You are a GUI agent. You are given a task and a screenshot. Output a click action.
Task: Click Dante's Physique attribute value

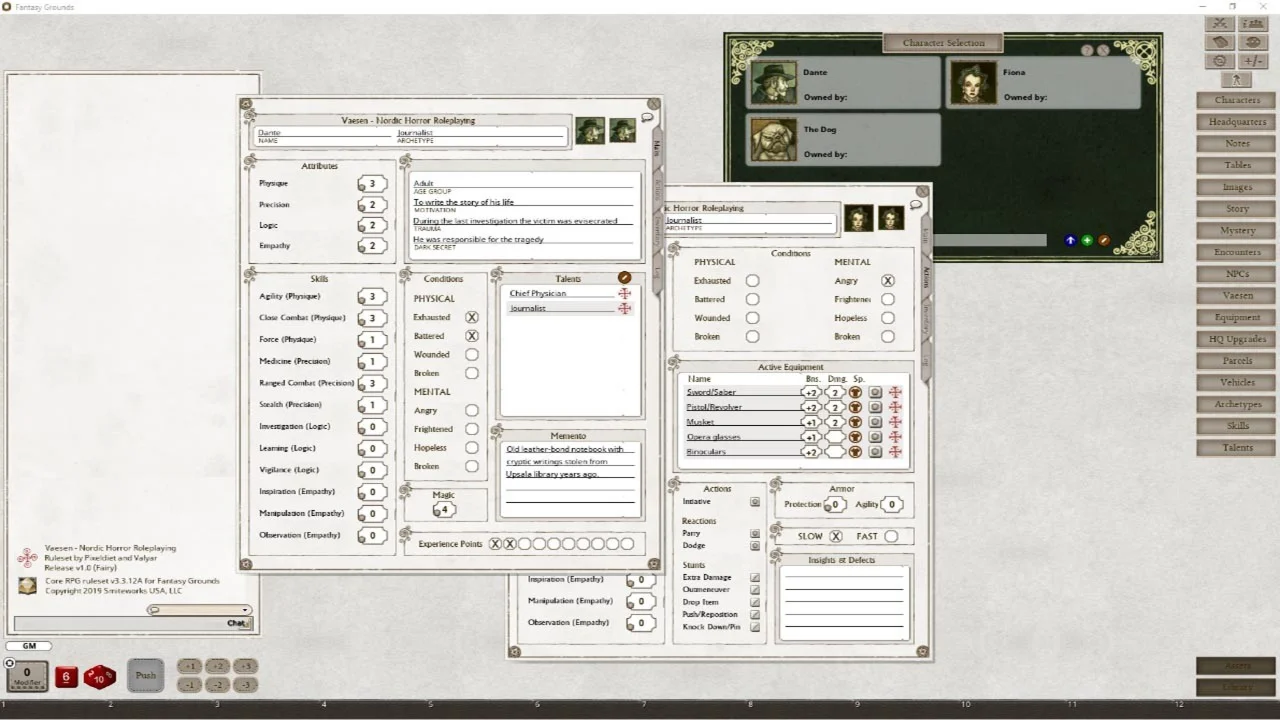pos(373,184)
